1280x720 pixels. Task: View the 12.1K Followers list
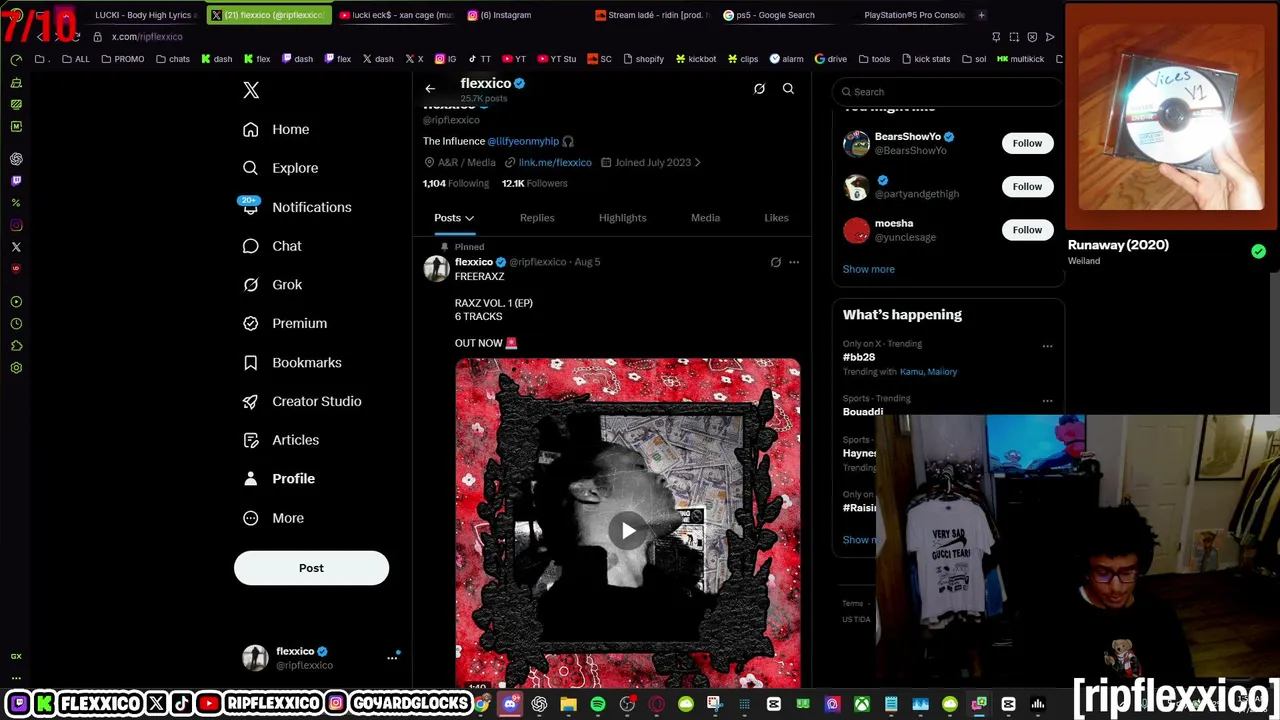[534, 183]
